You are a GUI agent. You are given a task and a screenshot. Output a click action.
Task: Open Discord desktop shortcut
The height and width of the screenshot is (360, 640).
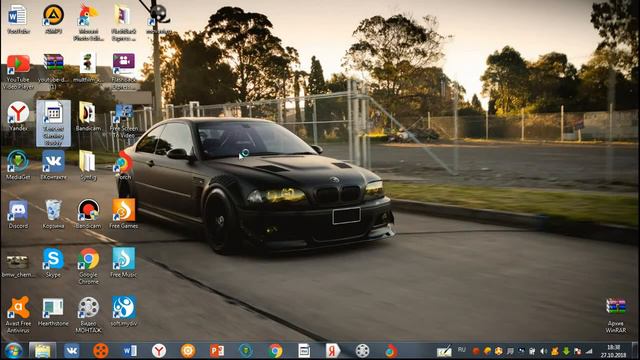coord(18,213)
